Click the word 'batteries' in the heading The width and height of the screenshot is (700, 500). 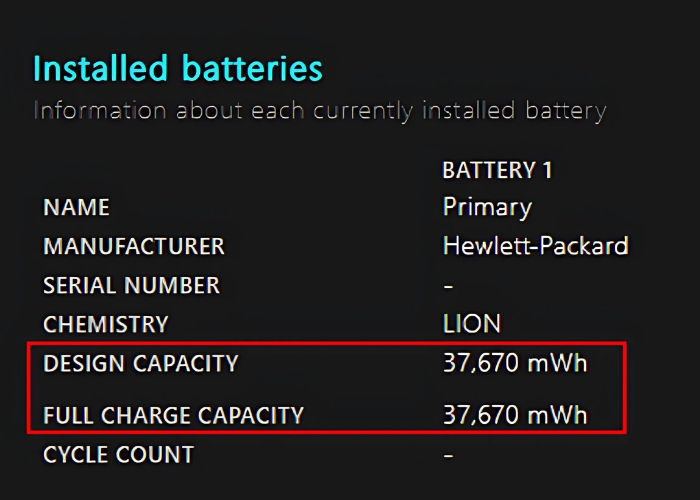coord(252,68)
